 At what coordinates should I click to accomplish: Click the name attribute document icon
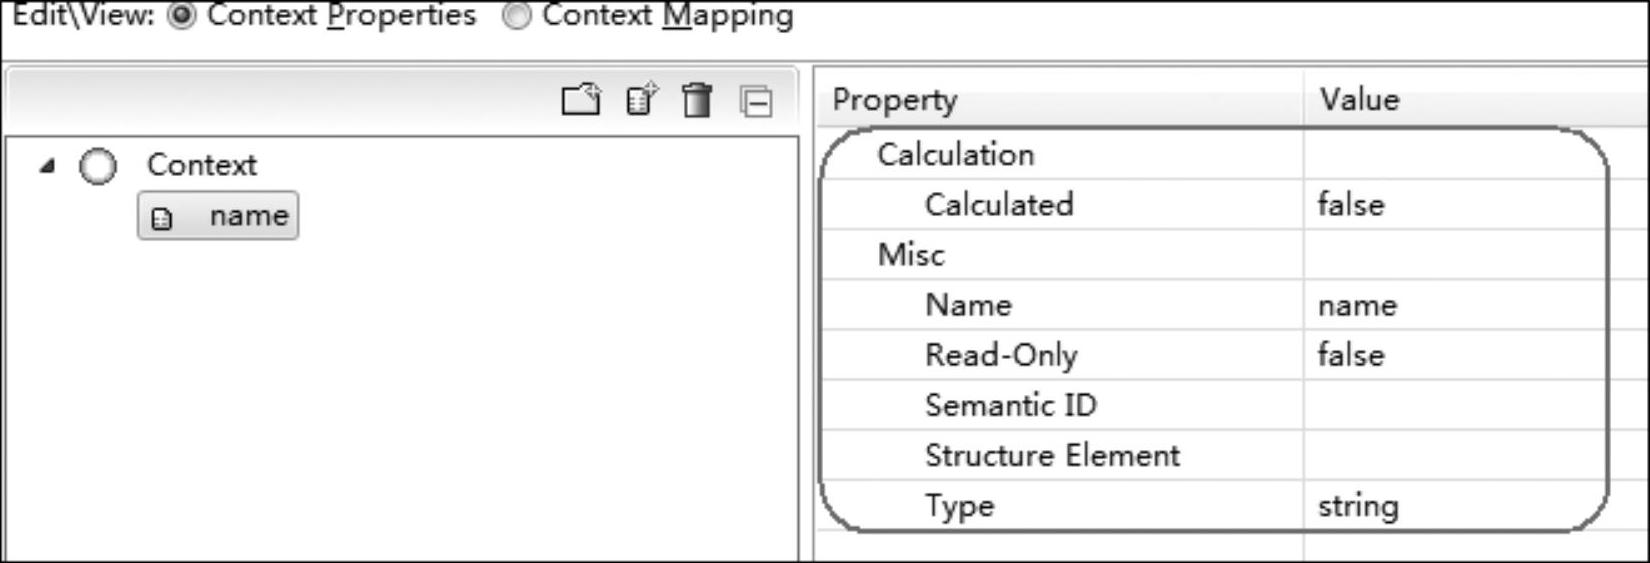coord(162,218)
